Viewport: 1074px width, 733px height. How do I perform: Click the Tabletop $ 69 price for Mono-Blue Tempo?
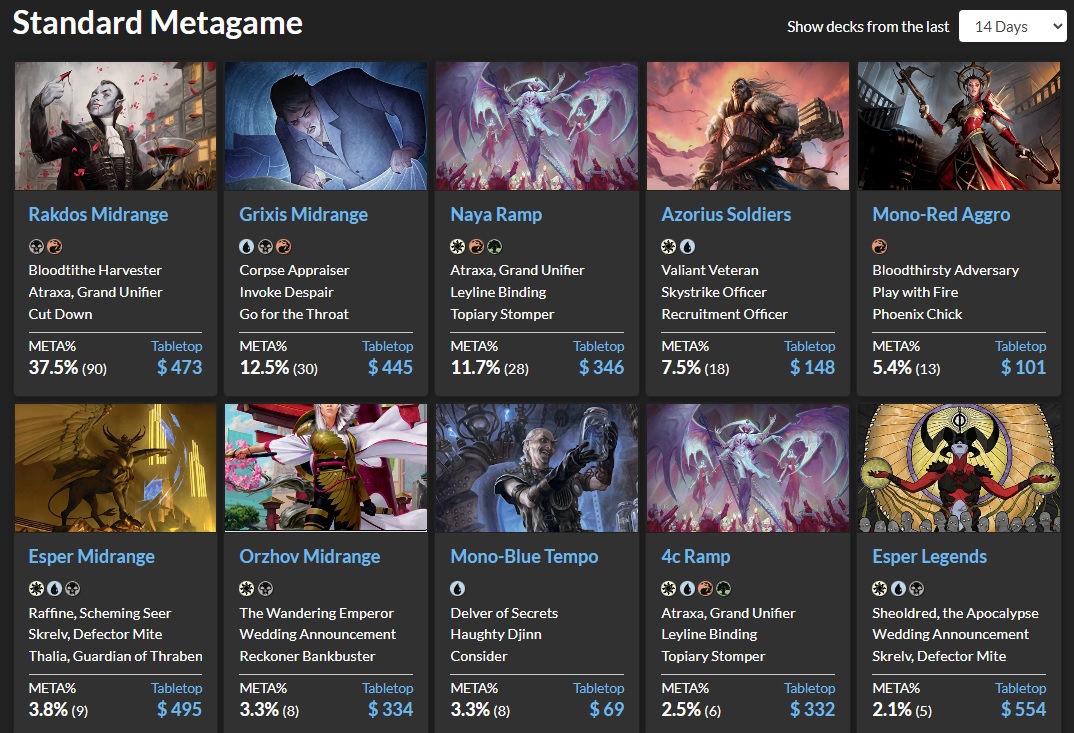coord(607,709)
